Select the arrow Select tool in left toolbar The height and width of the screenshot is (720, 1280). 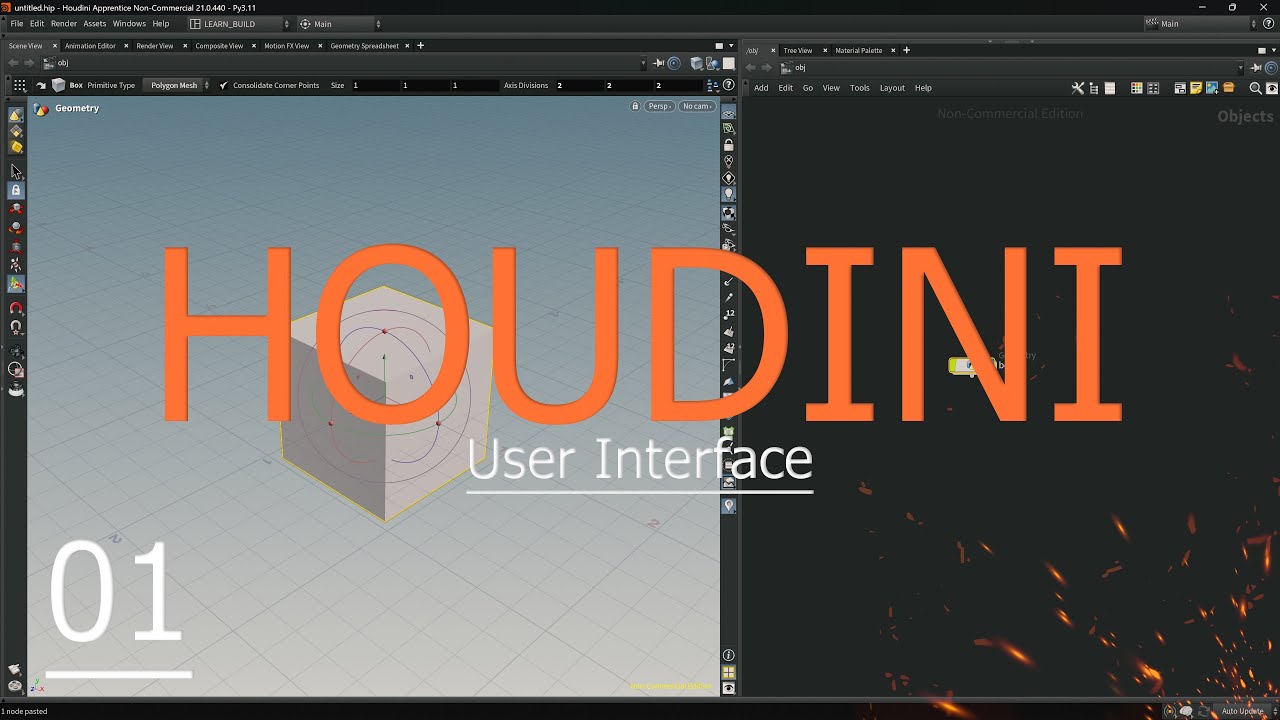[15, 172]
